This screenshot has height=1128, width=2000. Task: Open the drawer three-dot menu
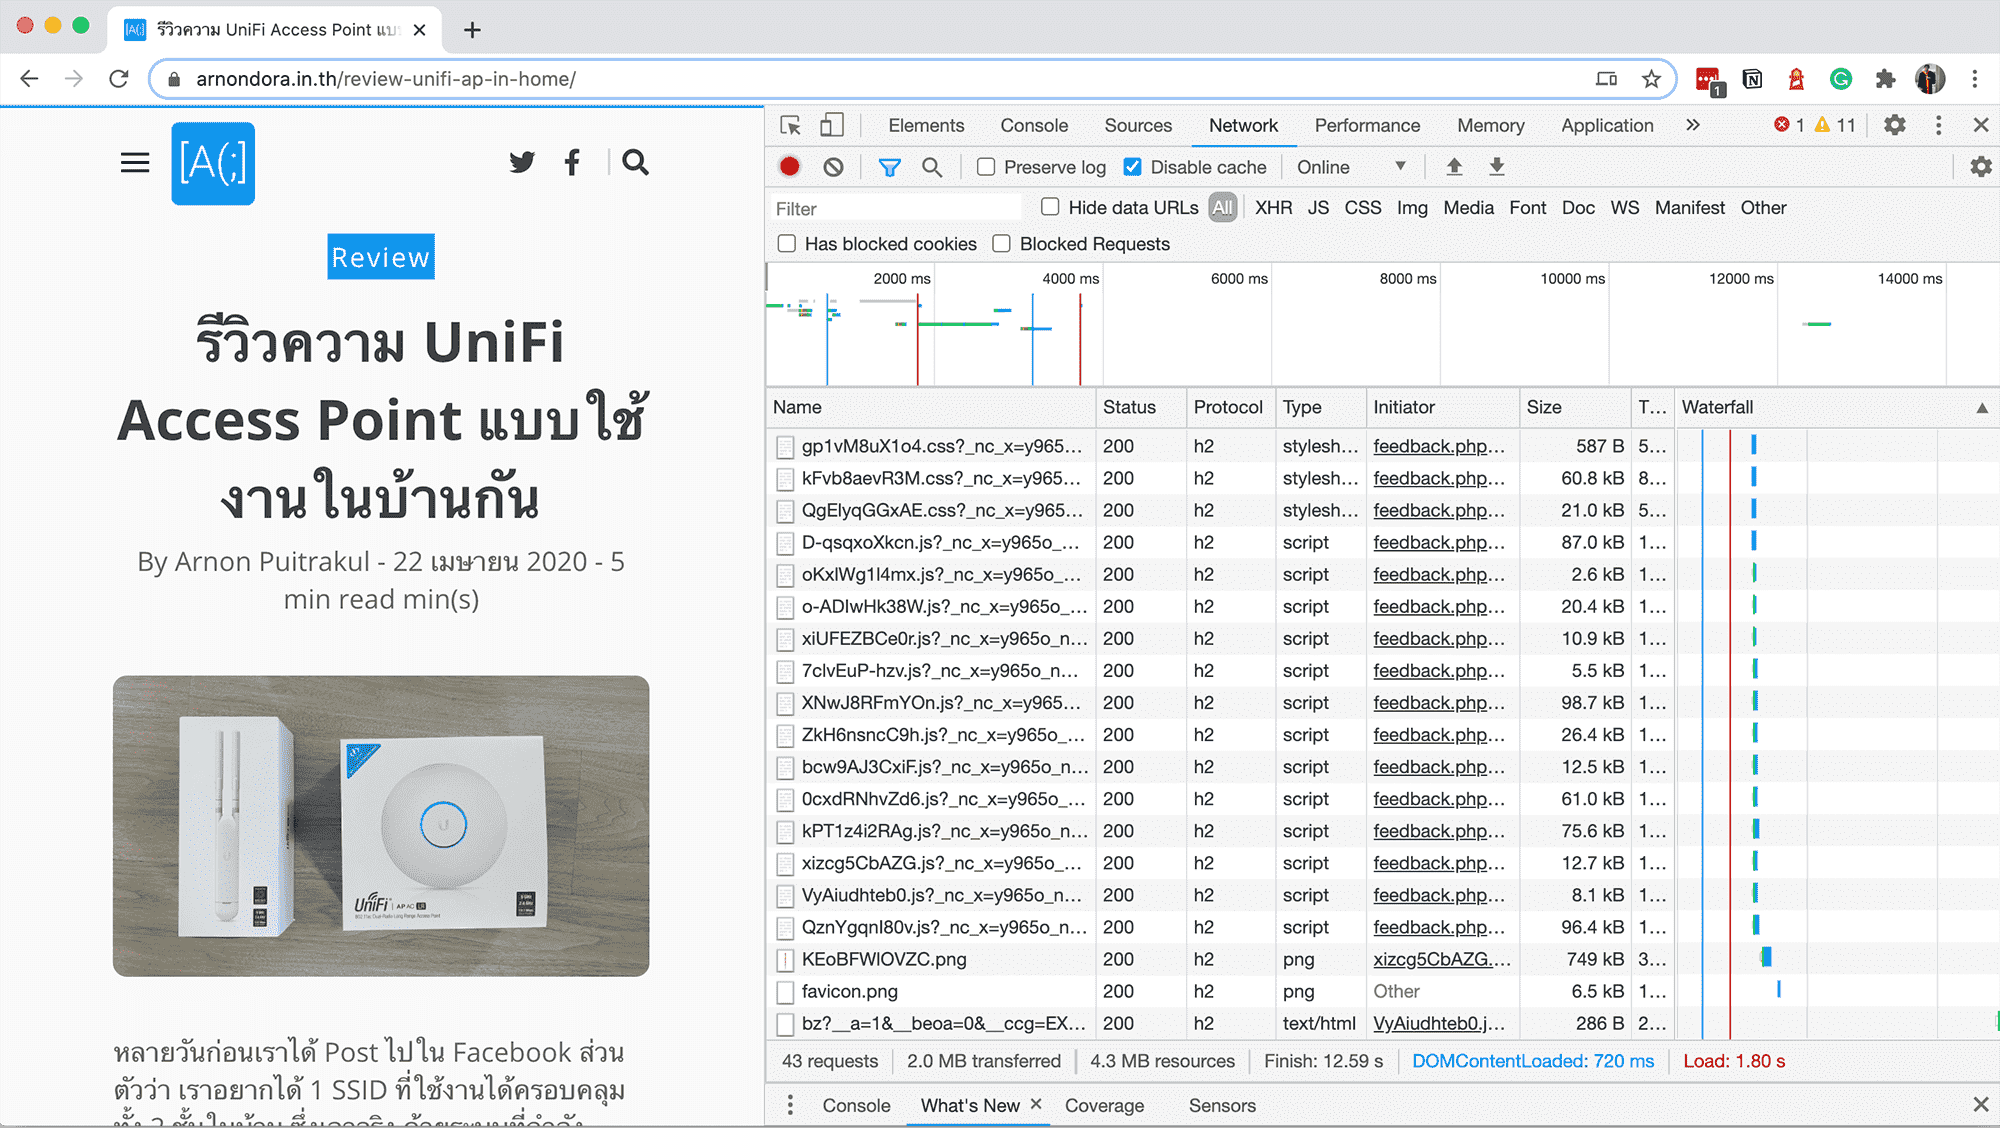point(790,1105)
